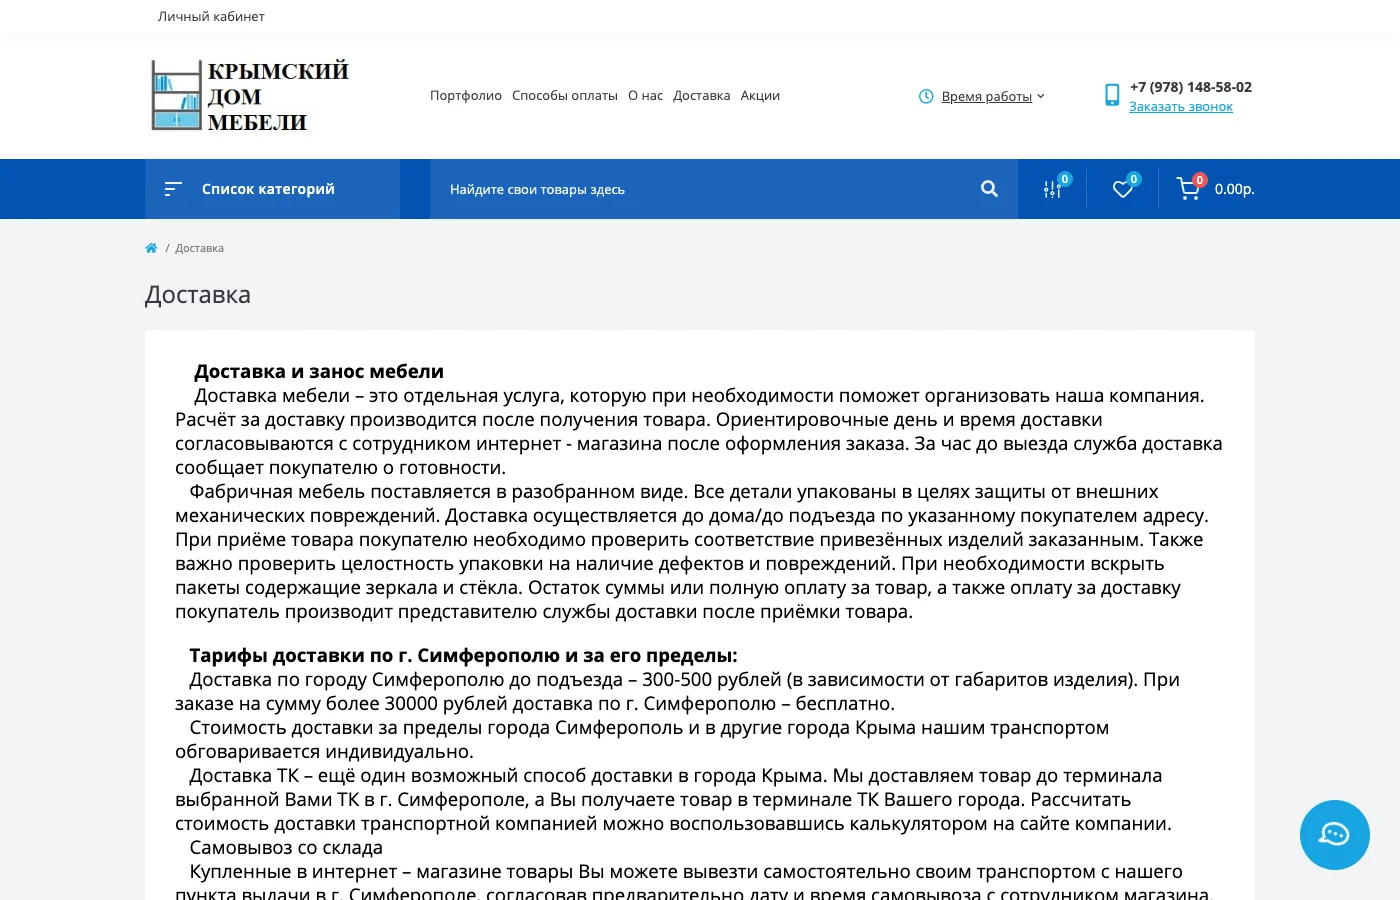
Task: Open the Портфолио menu item
Action: [466, 96]
